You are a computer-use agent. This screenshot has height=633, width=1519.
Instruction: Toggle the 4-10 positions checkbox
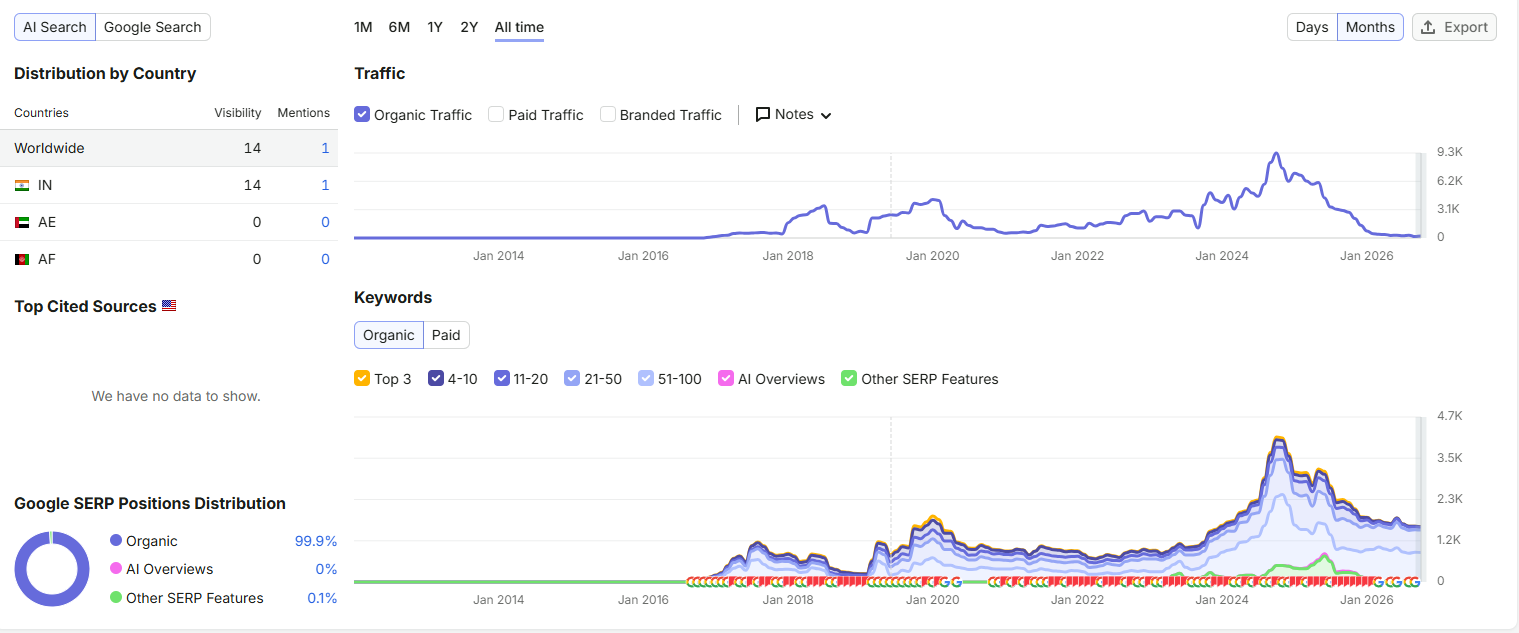(x=436, y=378)
